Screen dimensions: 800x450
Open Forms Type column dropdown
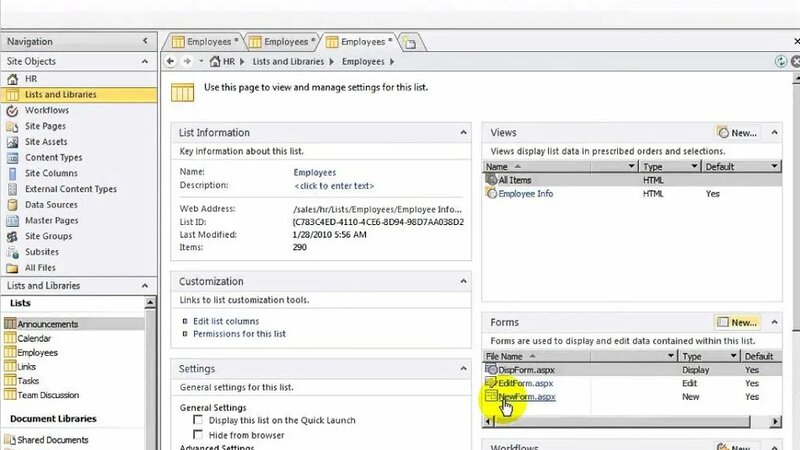pos(734,356)
